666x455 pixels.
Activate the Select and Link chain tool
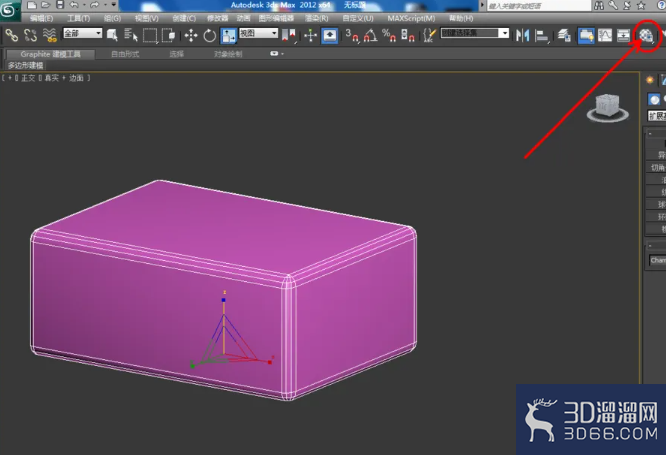(11, 35)
